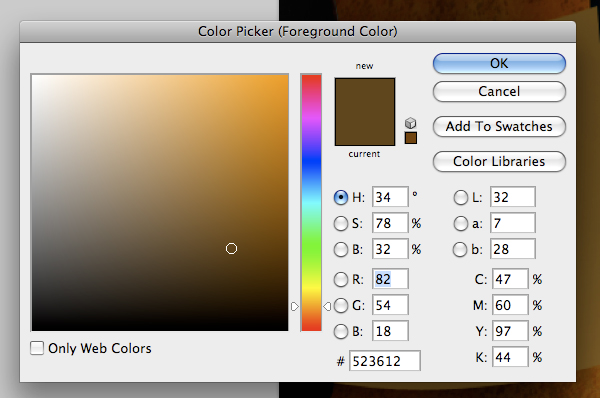Click the L field showing 32
600x398 pixels.
click(x=513, y=197)
